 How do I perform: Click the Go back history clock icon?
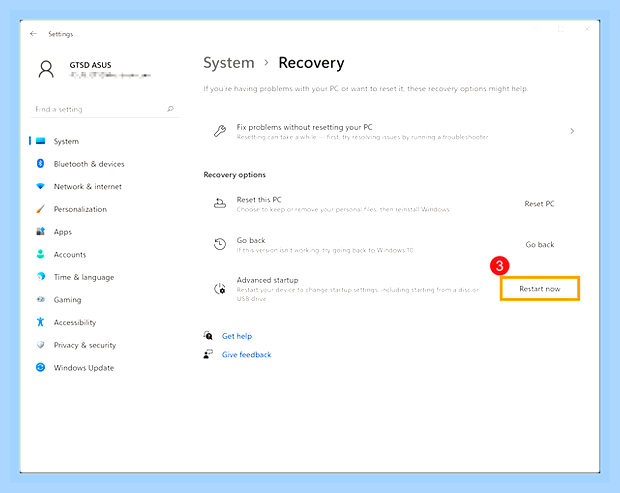[220, 244]
